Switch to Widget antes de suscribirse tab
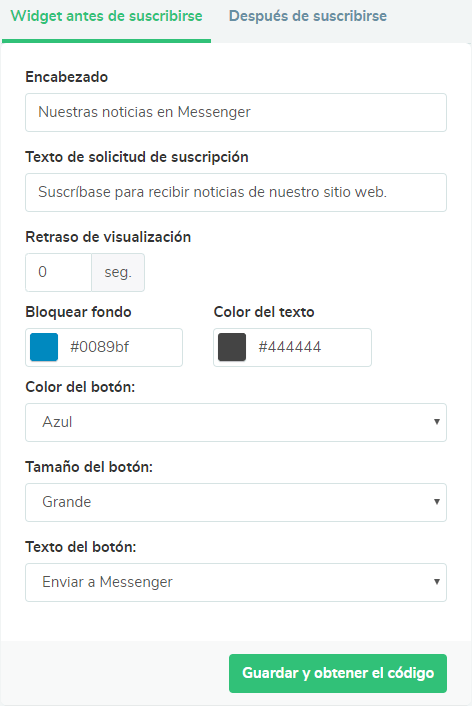This screenshot has height=706, width=472. pyautogui.click(x=106, y=16)
